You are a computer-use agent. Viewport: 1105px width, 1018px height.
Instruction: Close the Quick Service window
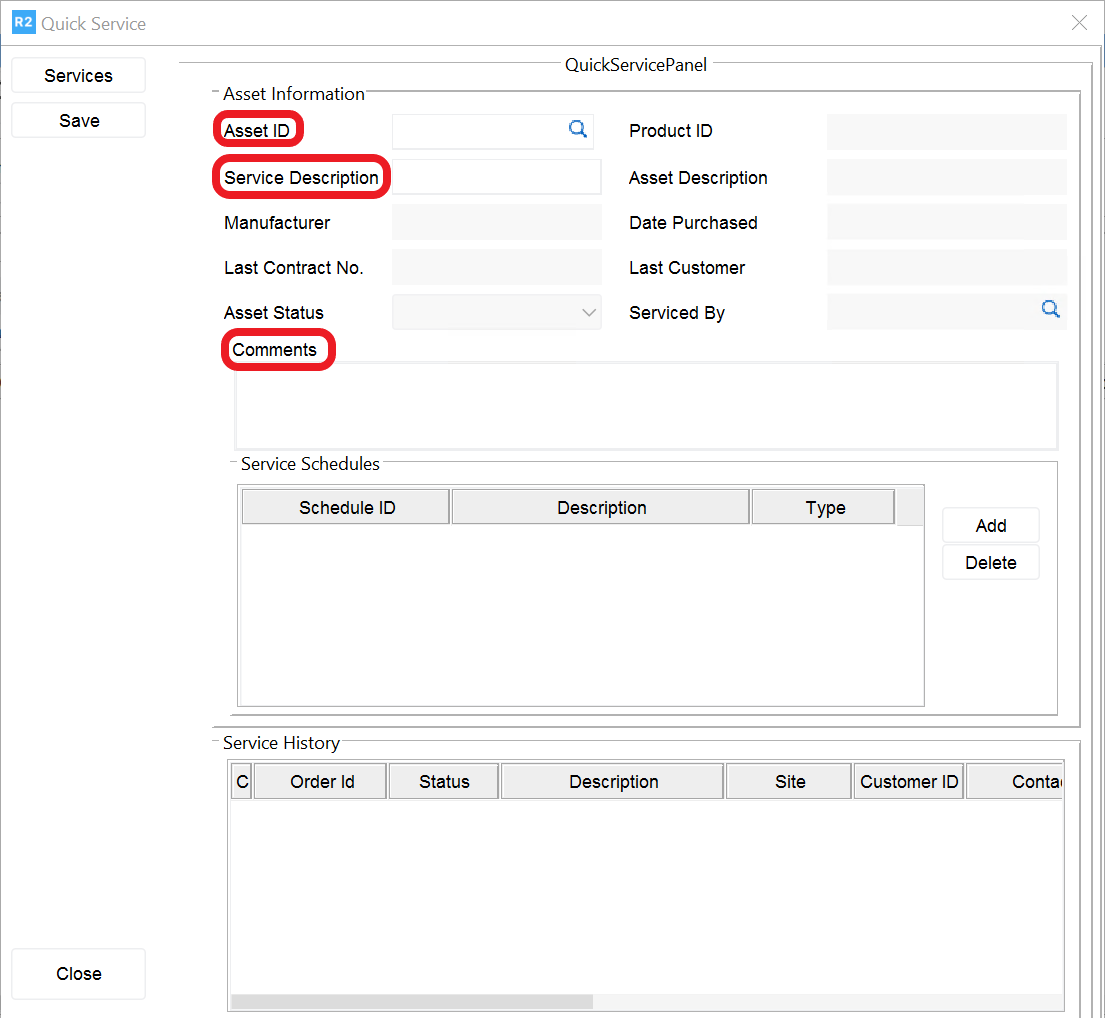[x=78, y=973]
